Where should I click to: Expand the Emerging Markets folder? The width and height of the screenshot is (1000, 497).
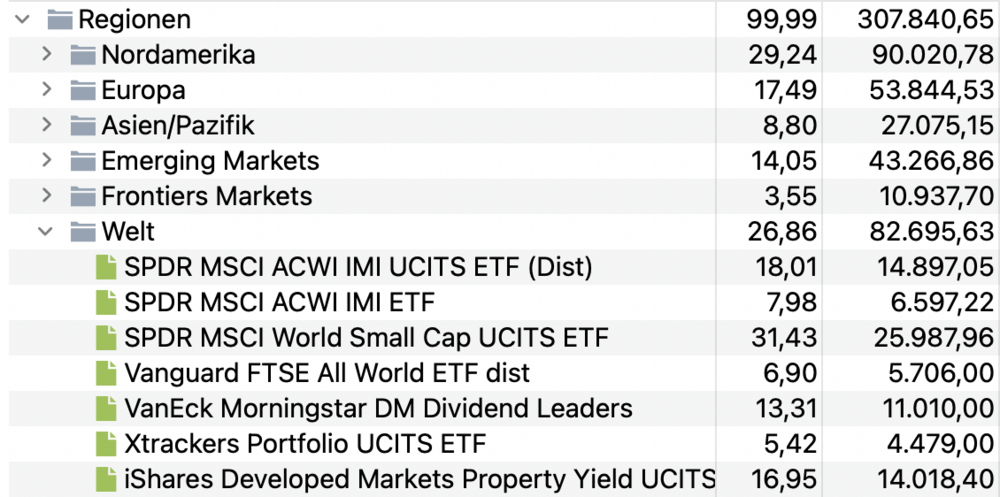46,161
